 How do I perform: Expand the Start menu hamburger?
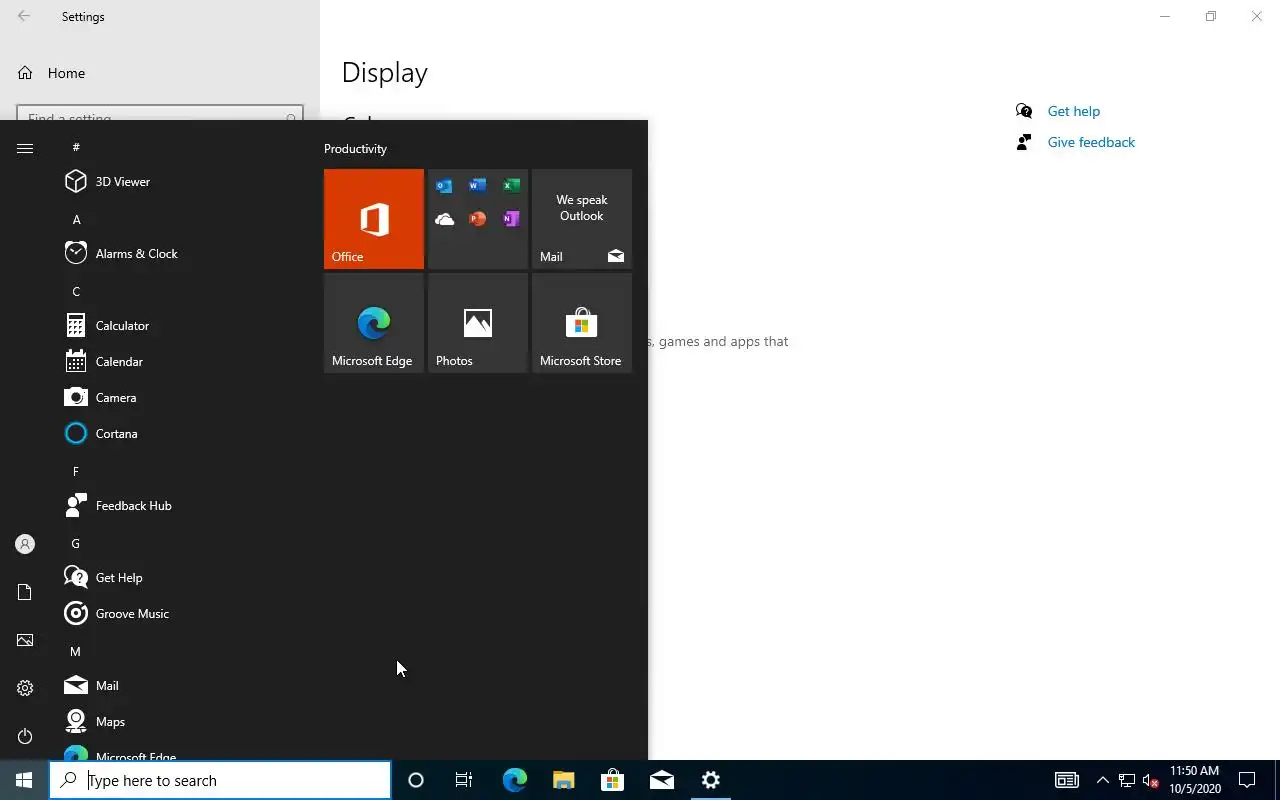(x=25, y=148)
